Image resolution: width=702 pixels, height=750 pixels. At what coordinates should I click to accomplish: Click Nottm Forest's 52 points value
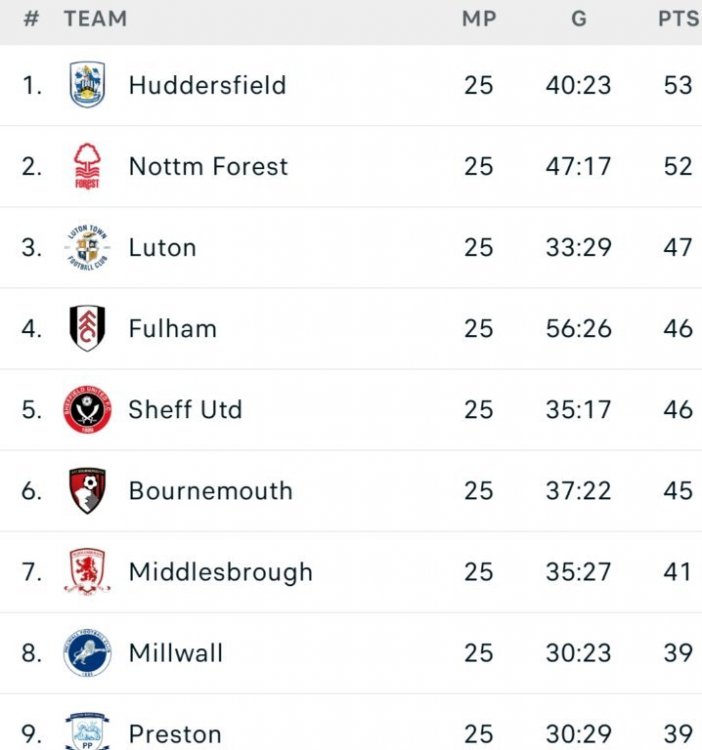point(678,166)
